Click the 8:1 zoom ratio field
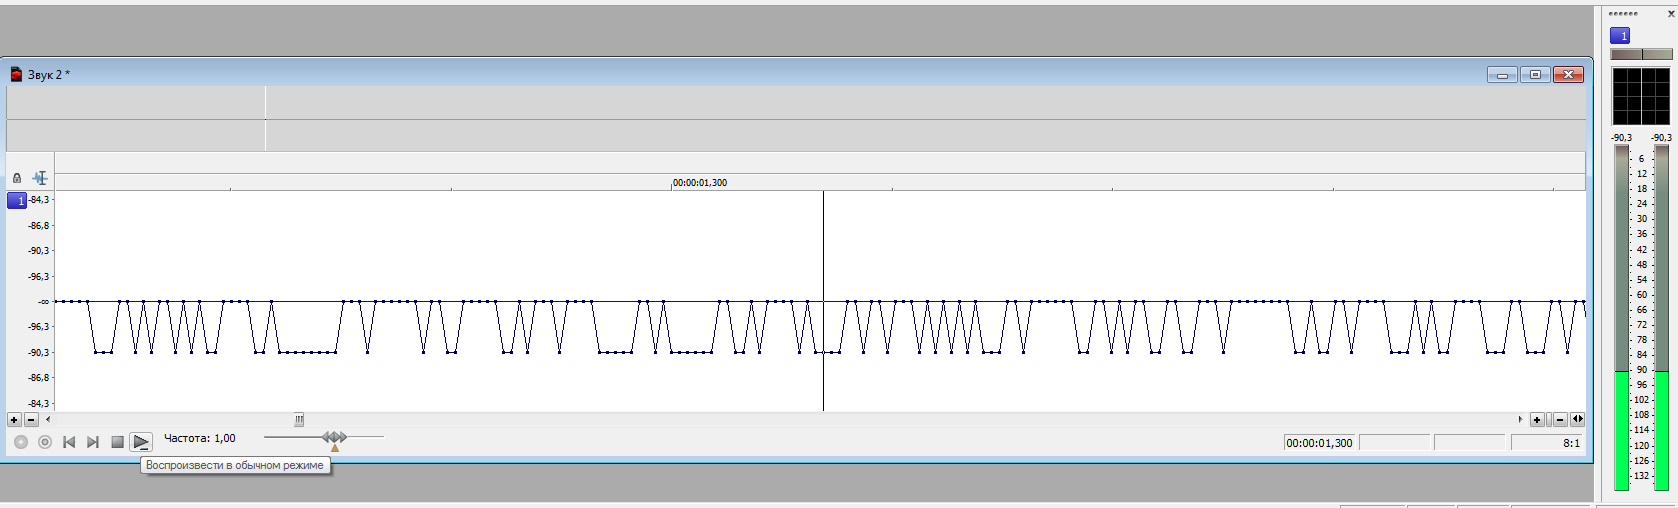This screenshot has height=508, width=1678. tap(1546, 443)
